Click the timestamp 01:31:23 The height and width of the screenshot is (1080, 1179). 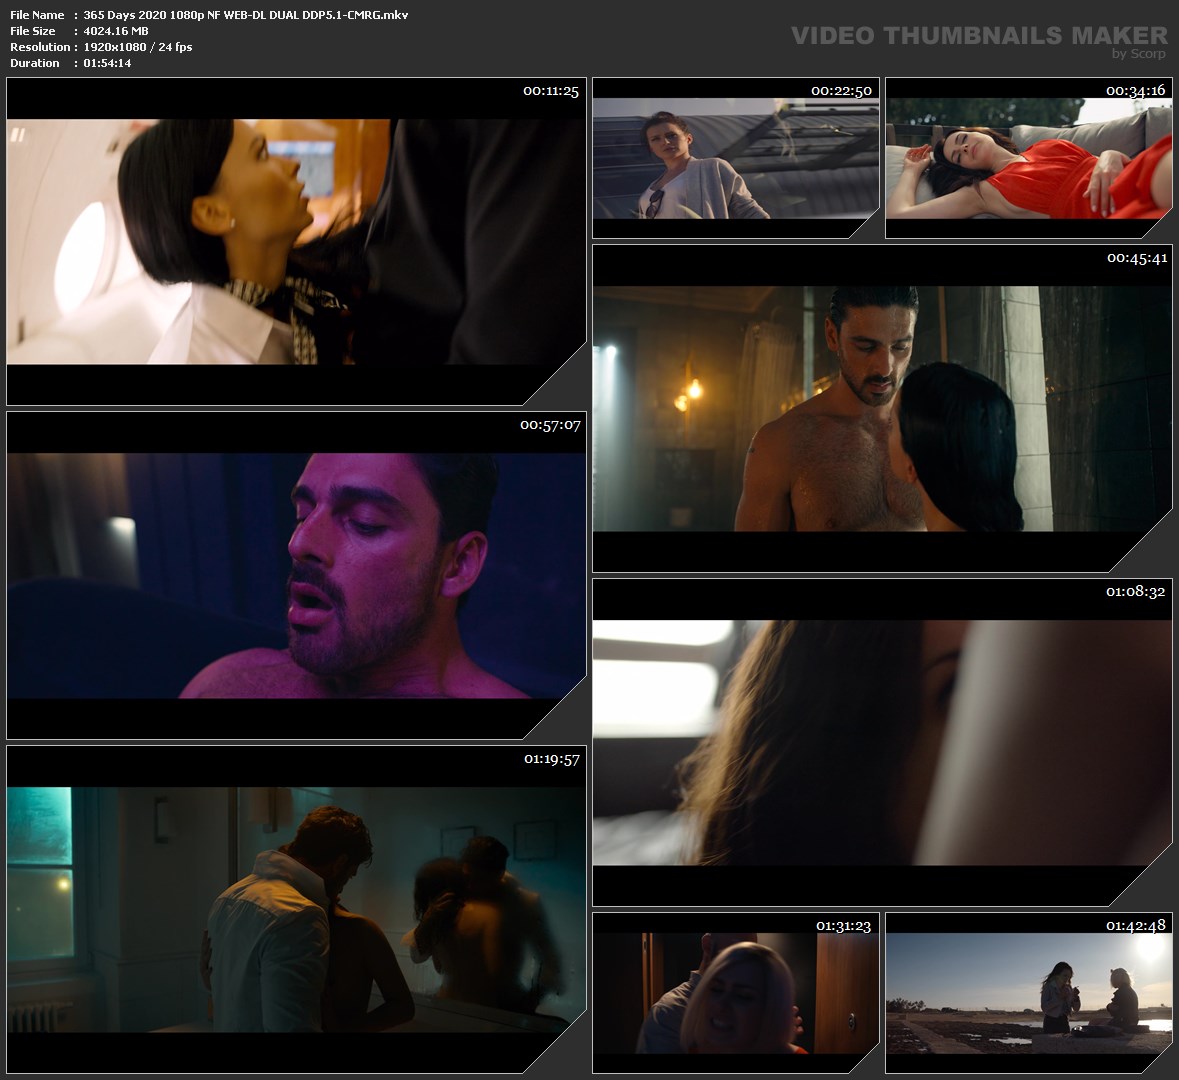point(844,925)
